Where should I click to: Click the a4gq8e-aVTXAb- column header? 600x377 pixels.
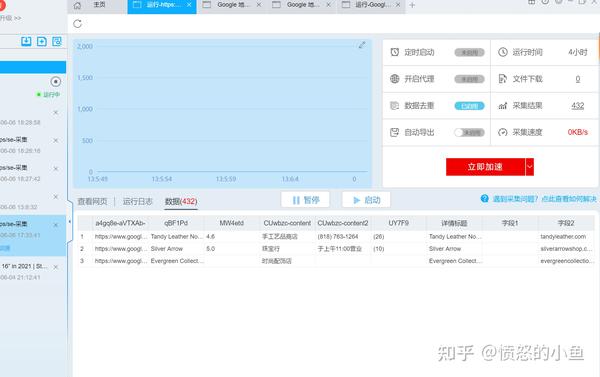120,223
